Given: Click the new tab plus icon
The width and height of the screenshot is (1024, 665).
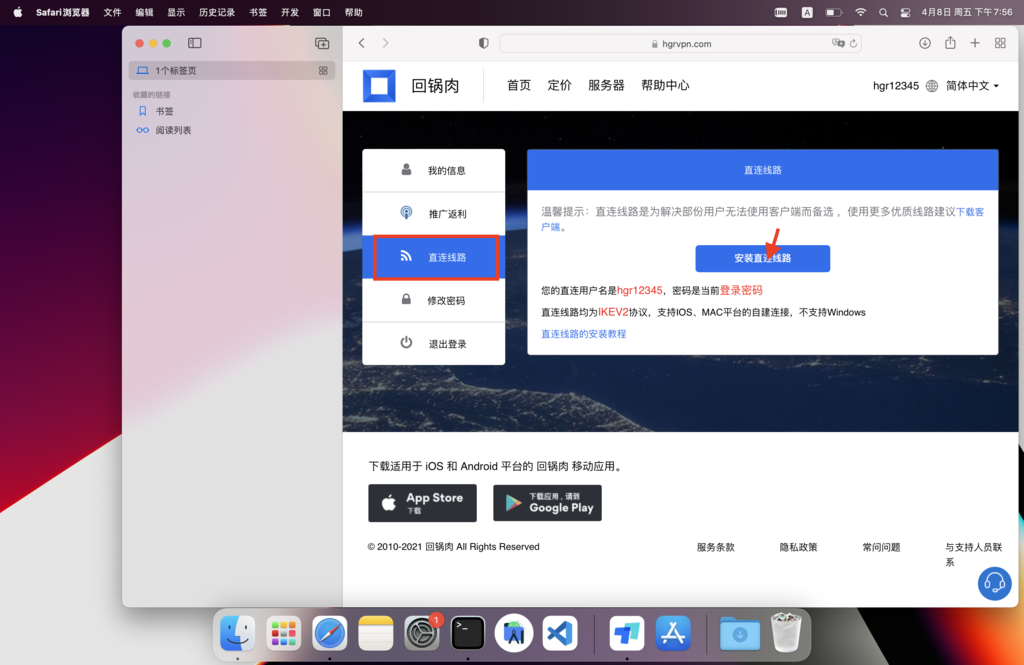Looking at the screenshot, I should tap(975, 43).
